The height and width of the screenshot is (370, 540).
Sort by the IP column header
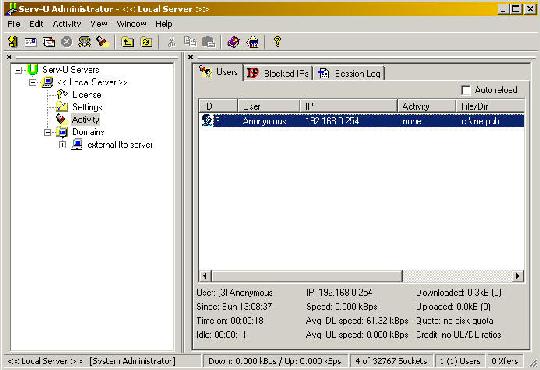[349, 106]
